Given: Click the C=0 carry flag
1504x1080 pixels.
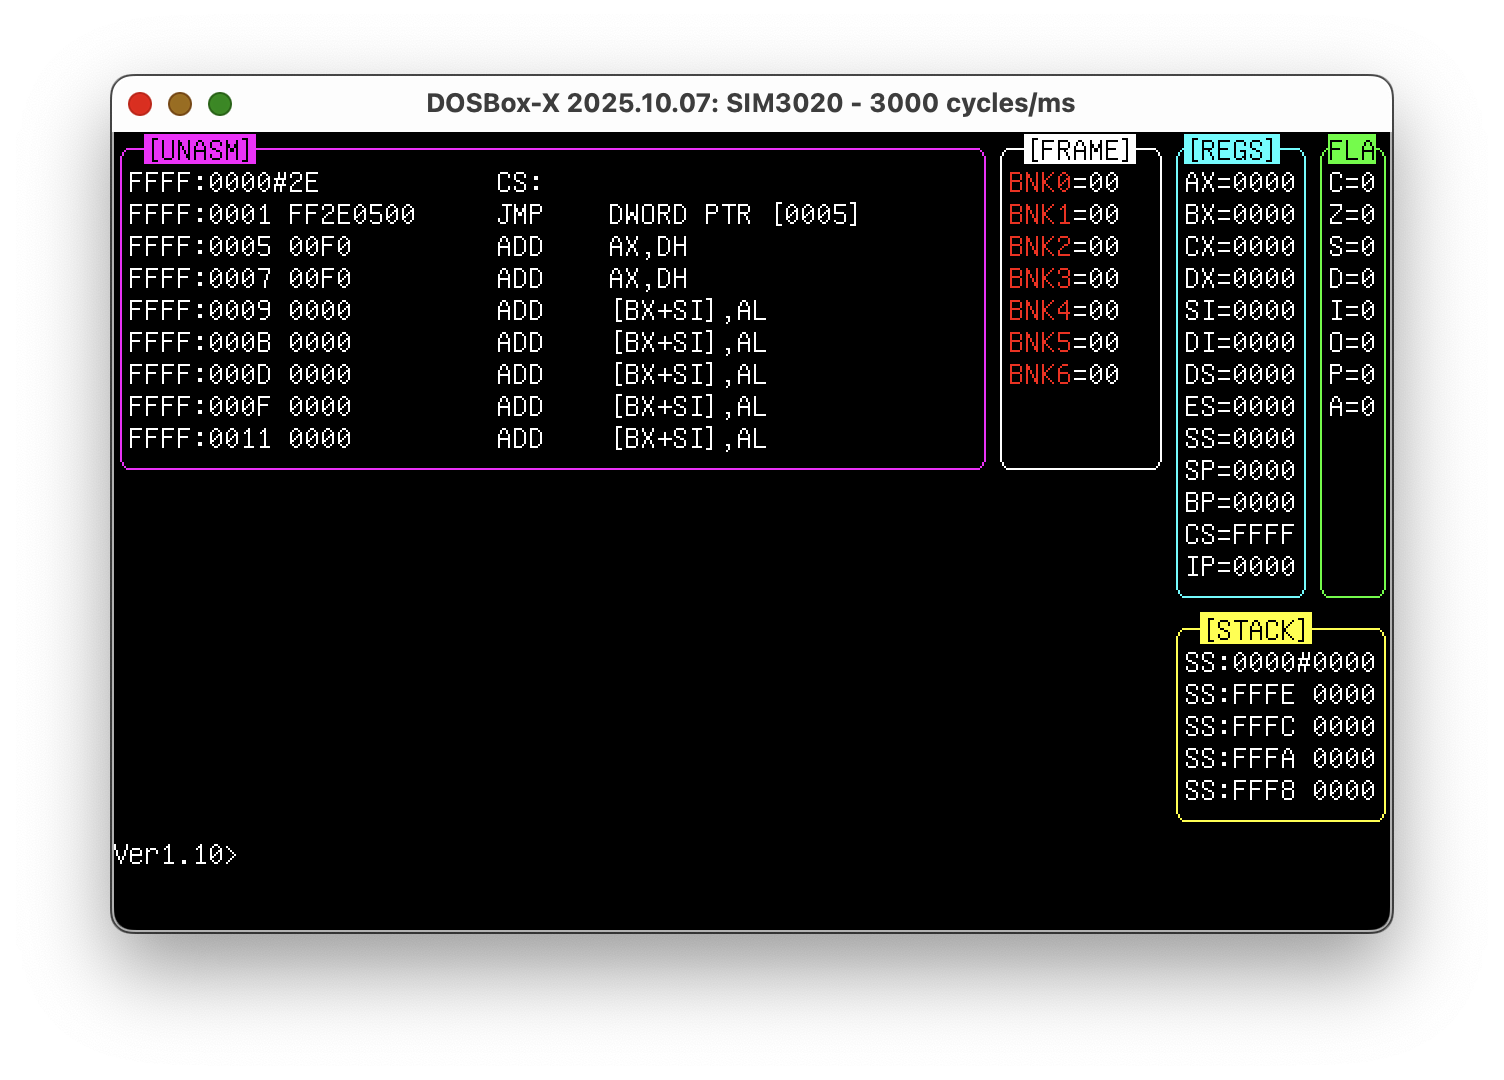Looking at the screenshot, I should pyautogui.click(x=1352, y=183).
